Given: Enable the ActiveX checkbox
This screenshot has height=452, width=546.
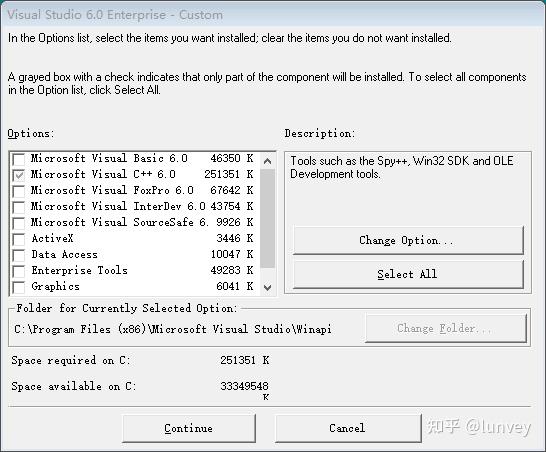Looking at the screenshot, I should (x=18, y=239).
